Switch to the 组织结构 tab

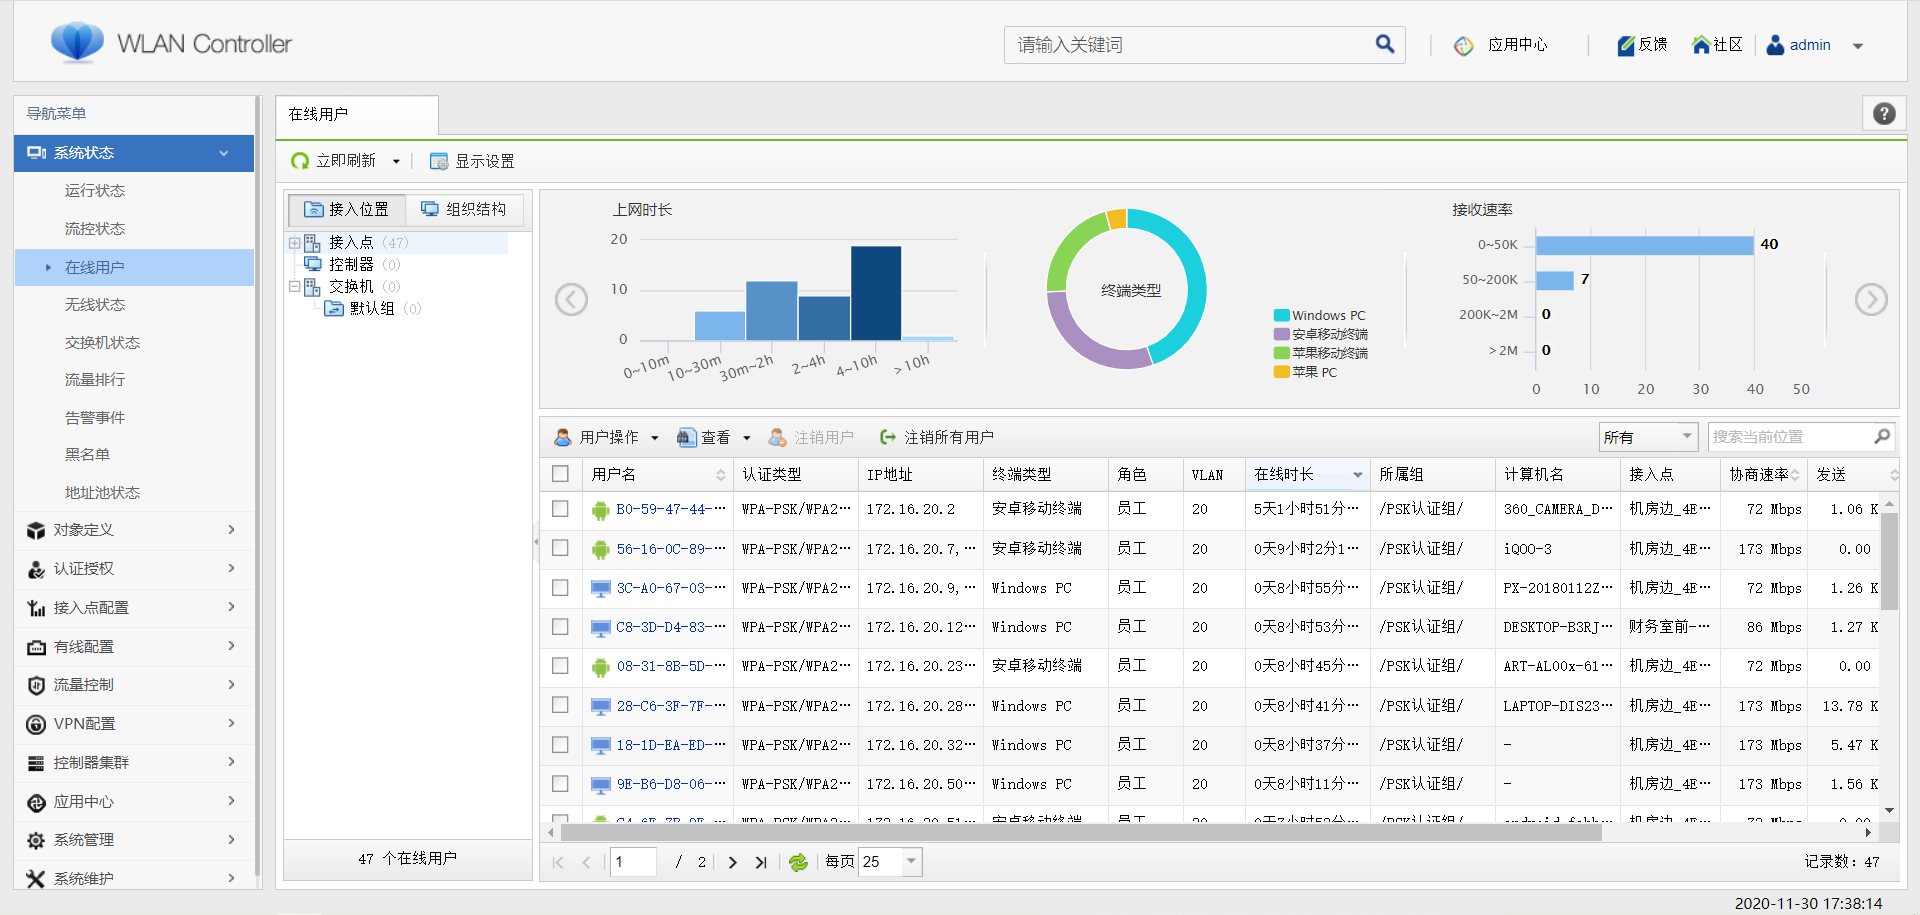pyautogui.click(x=464, y=209)
